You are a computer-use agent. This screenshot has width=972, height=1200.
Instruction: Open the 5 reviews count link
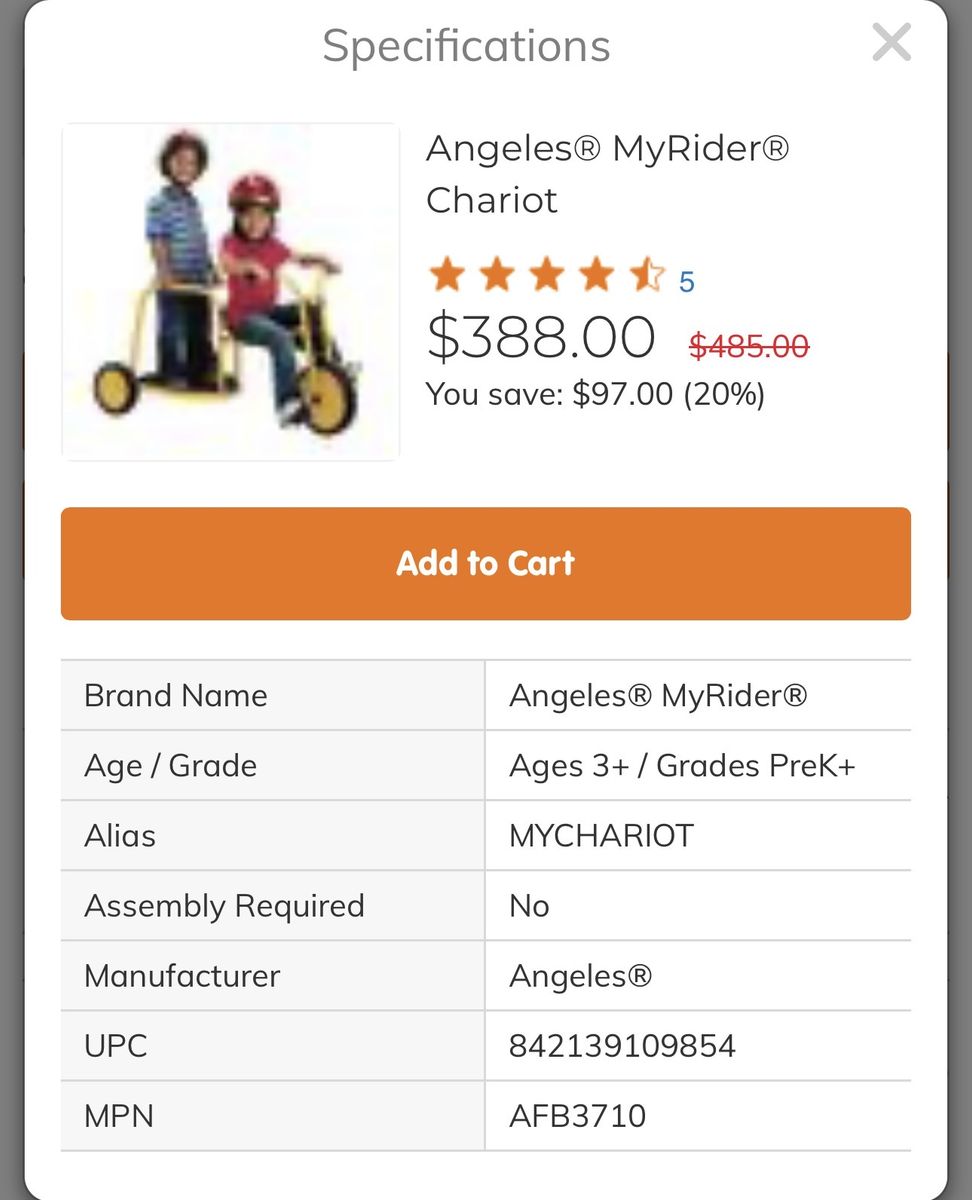click(x=686, y=282)
